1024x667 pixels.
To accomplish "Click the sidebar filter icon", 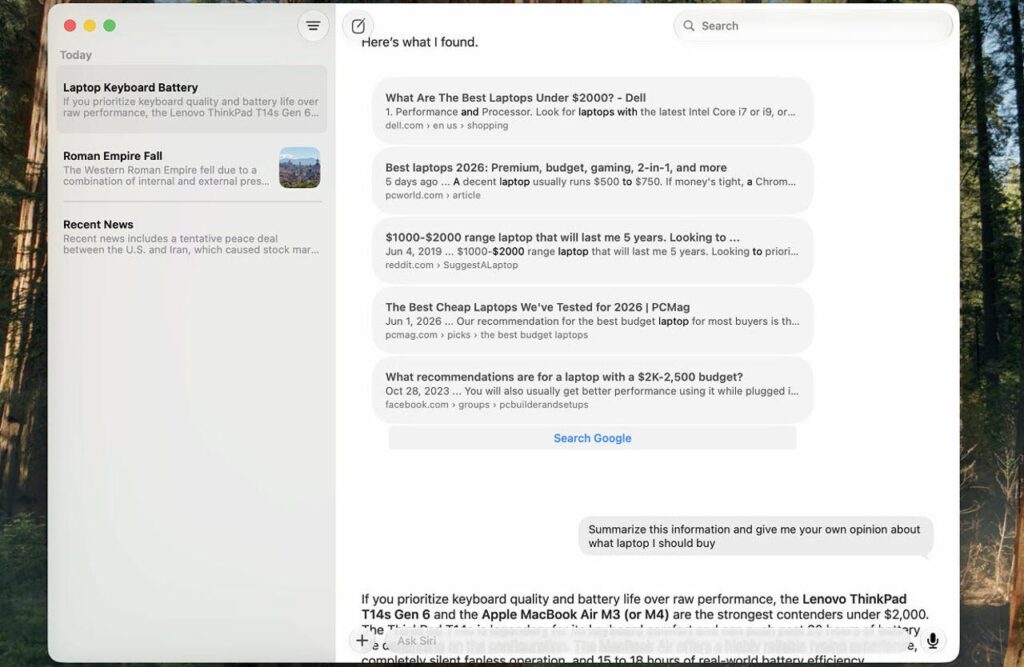I will click(x=313, y=26).
